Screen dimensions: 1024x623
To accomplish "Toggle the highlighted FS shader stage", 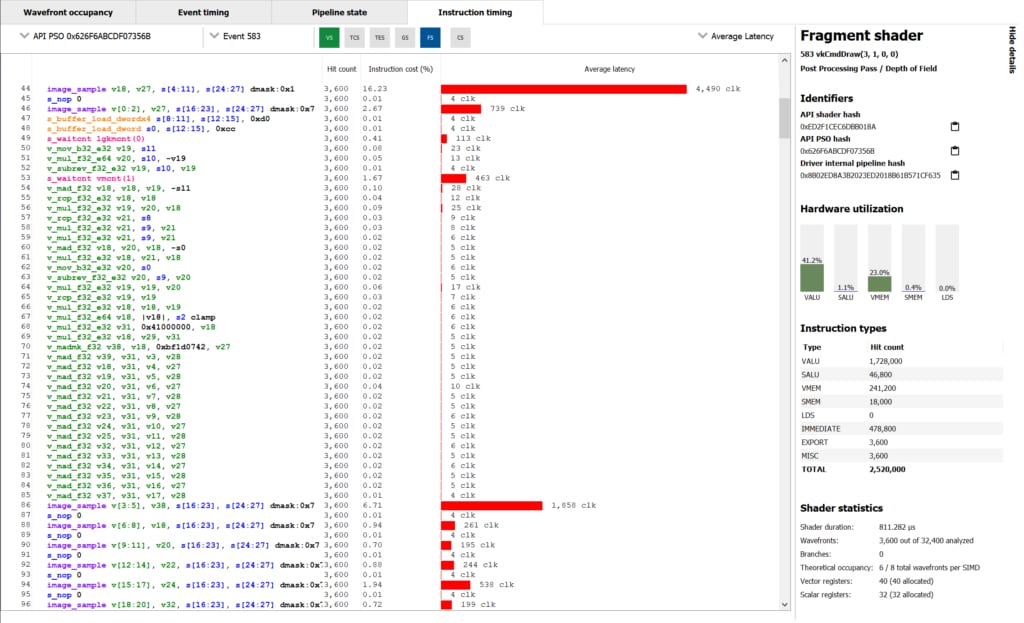I will point(430,37).
